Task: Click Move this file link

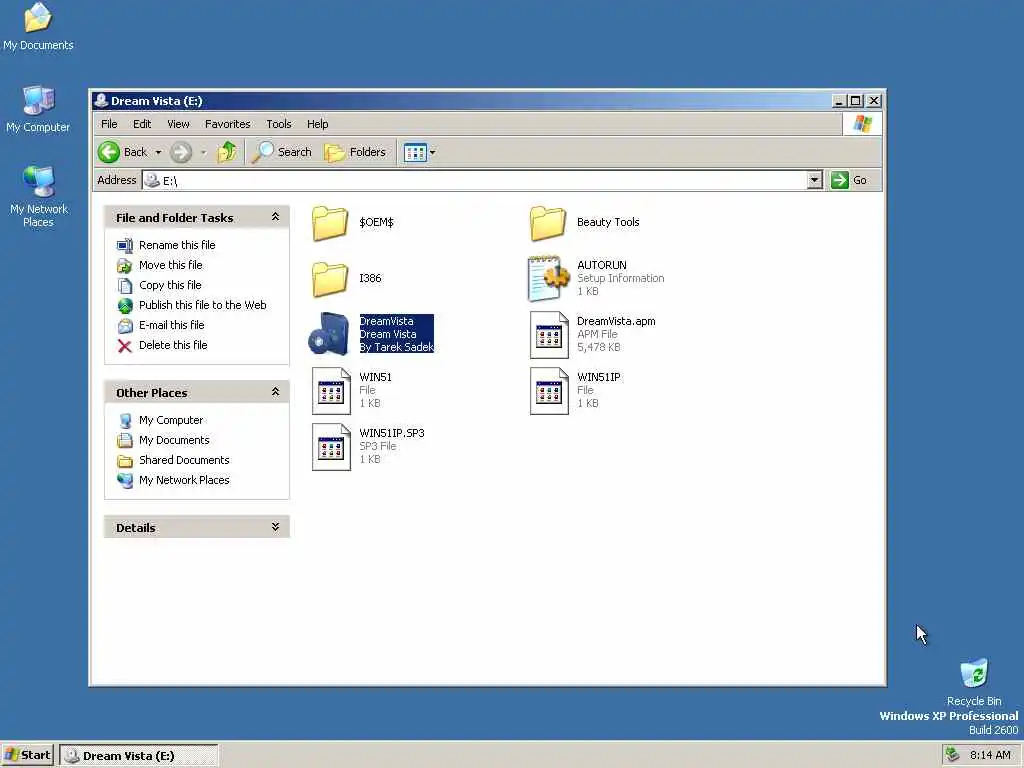Action: coord(170,265)
